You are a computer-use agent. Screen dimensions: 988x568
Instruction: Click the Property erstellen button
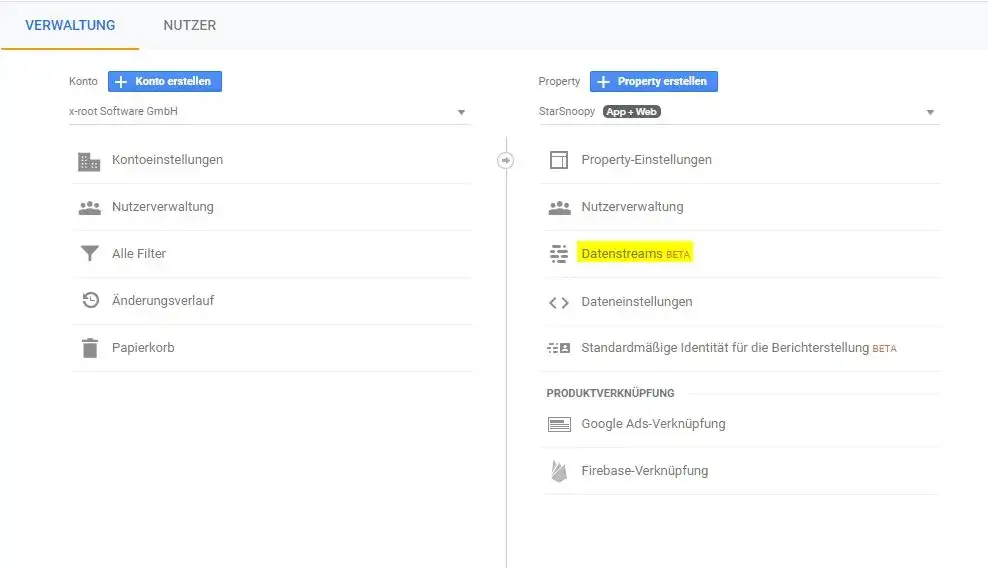coord(653,81)
